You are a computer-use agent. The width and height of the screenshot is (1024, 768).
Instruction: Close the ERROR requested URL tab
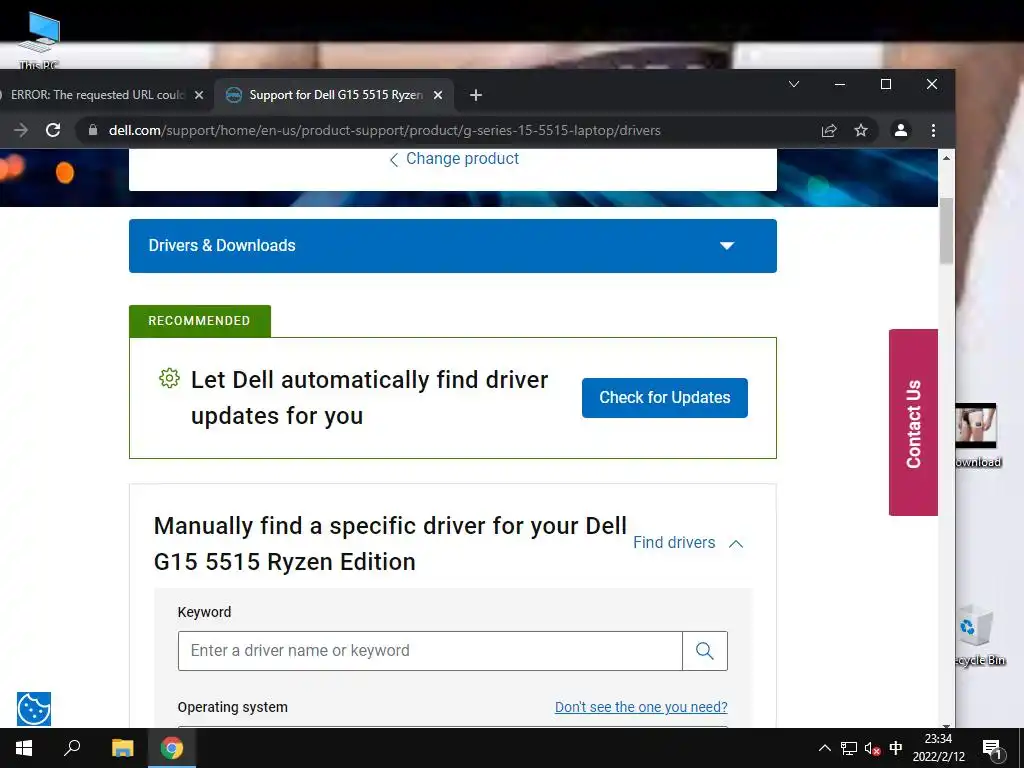tap(199, 95)
